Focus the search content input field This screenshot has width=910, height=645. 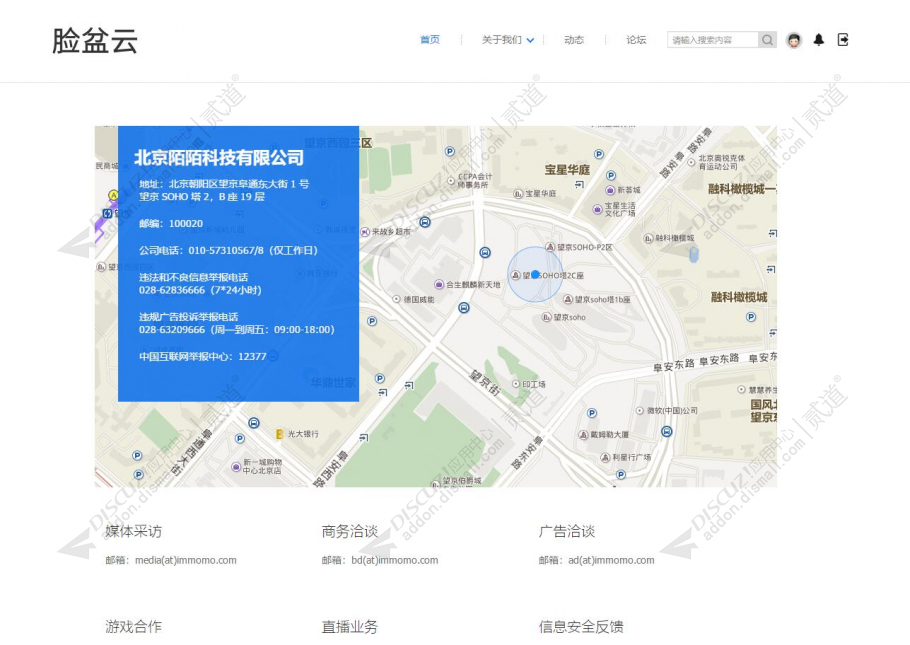point(713,39)
